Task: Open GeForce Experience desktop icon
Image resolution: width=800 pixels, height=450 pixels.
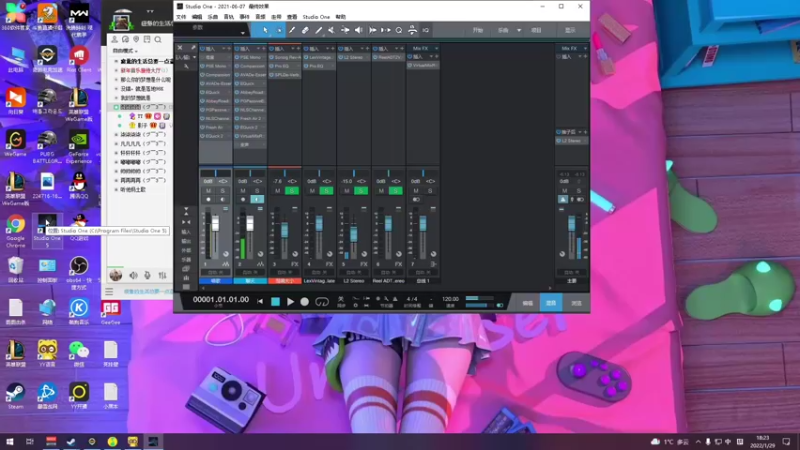Action: [x=79, y=148]
